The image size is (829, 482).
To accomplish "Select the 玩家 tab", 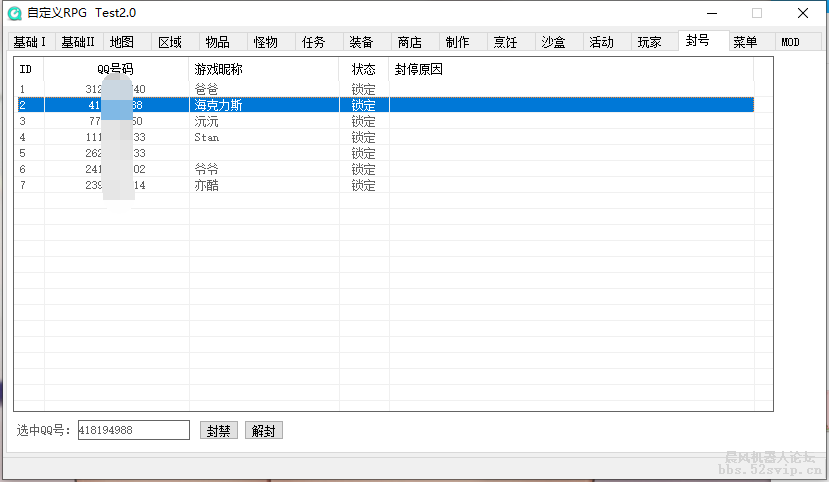I will tap(649, 42).
